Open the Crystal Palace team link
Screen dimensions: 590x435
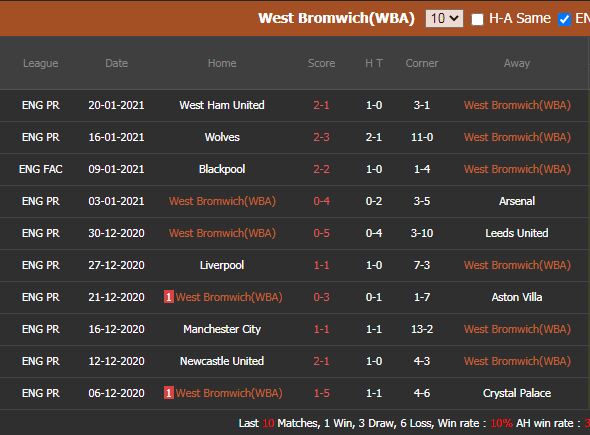click(517, 393)
